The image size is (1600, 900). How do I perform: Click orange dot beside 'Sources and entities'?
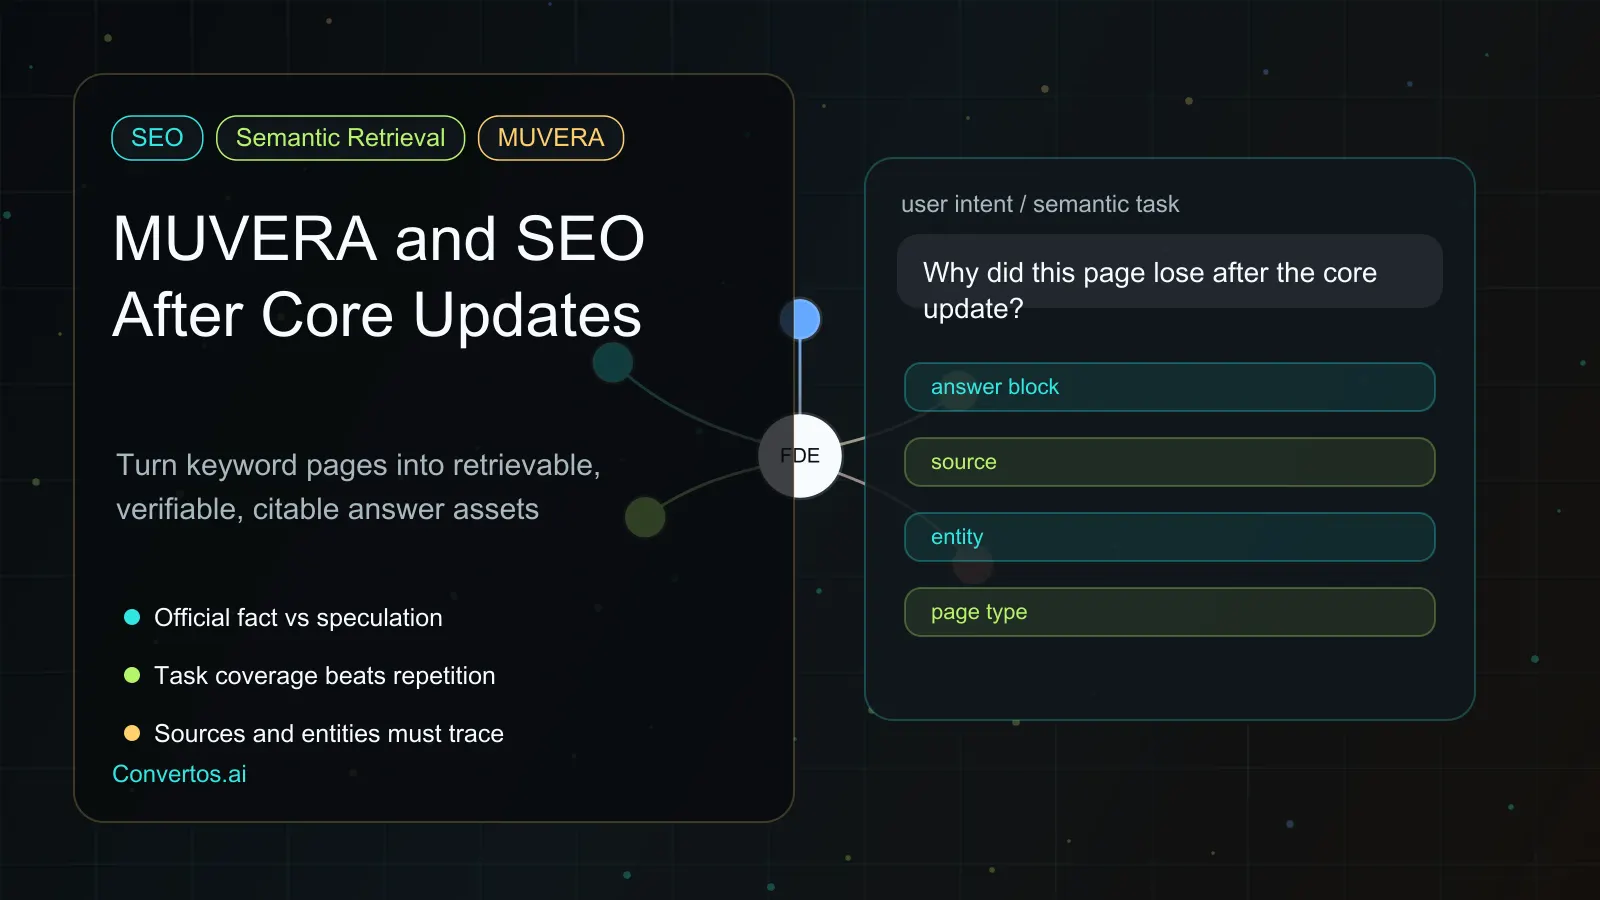132,733
